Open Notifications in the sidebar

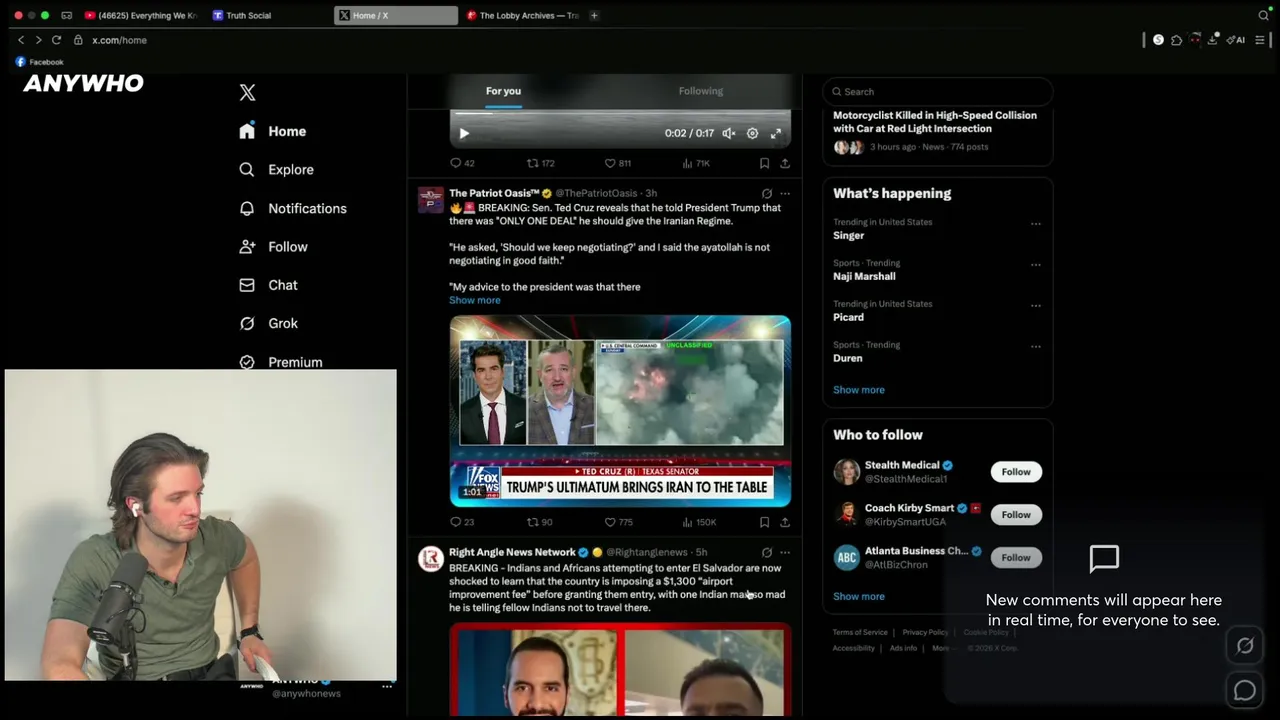(x=293, y=208)
